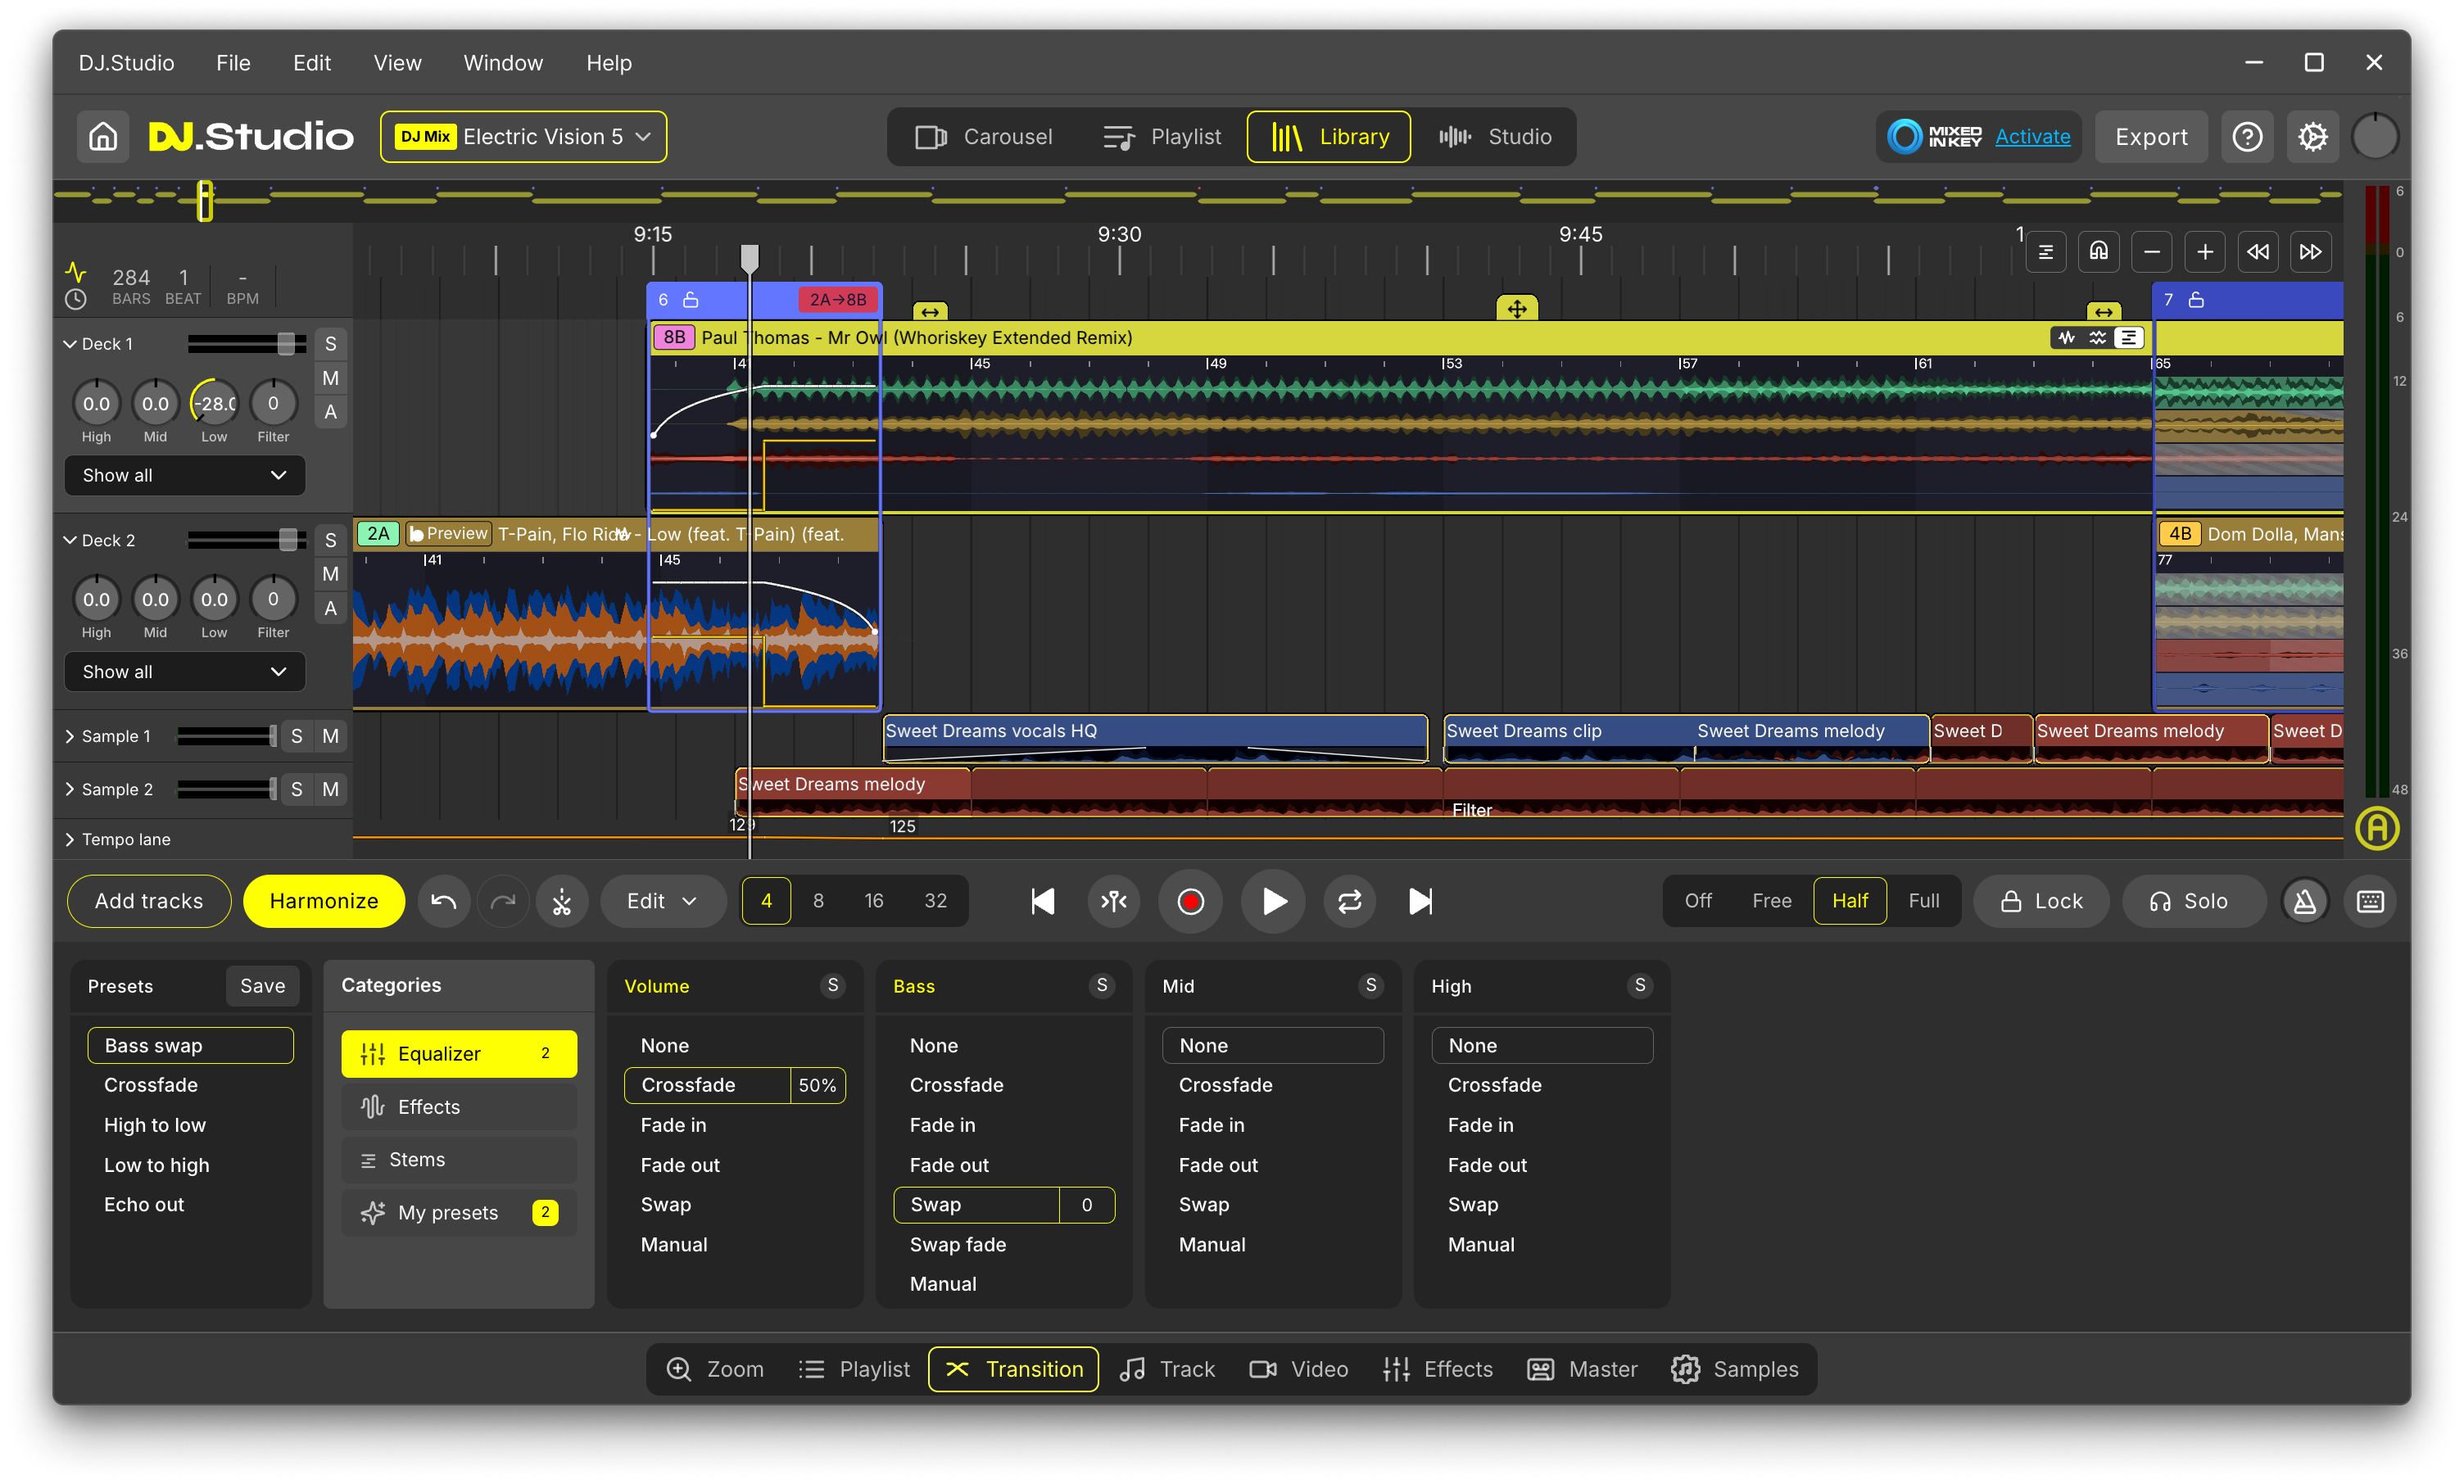Click the Harmonize button

click(323, 901)
